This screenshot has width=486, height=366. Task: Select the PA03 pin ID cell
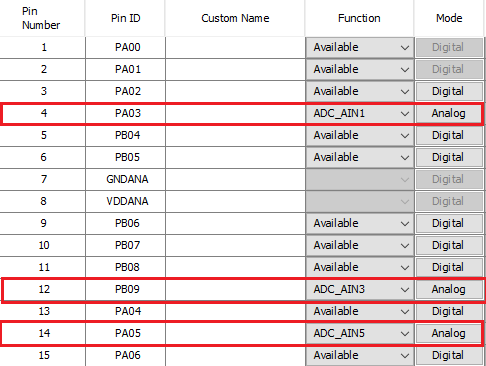pyautogui.click(x=126, y=113)
